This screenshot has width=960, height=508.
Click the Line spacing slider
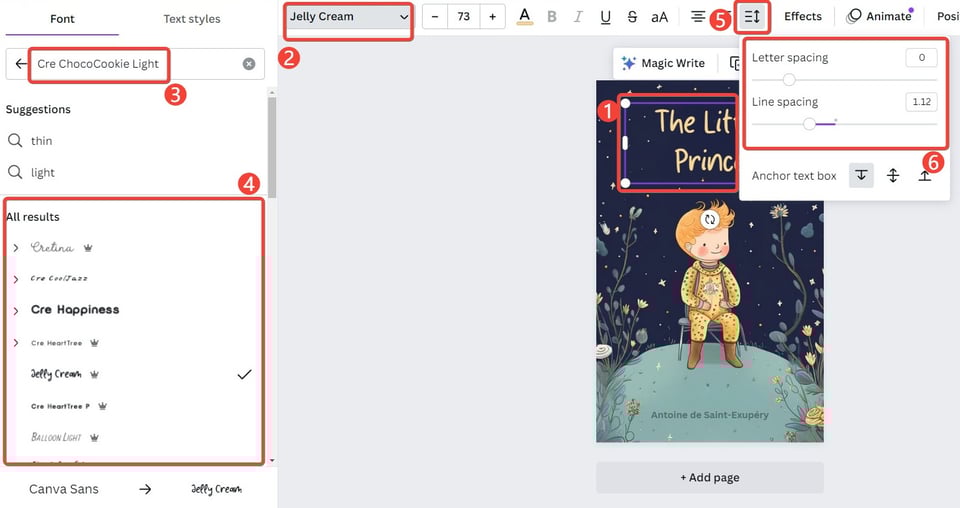click(x=844, y=124)
